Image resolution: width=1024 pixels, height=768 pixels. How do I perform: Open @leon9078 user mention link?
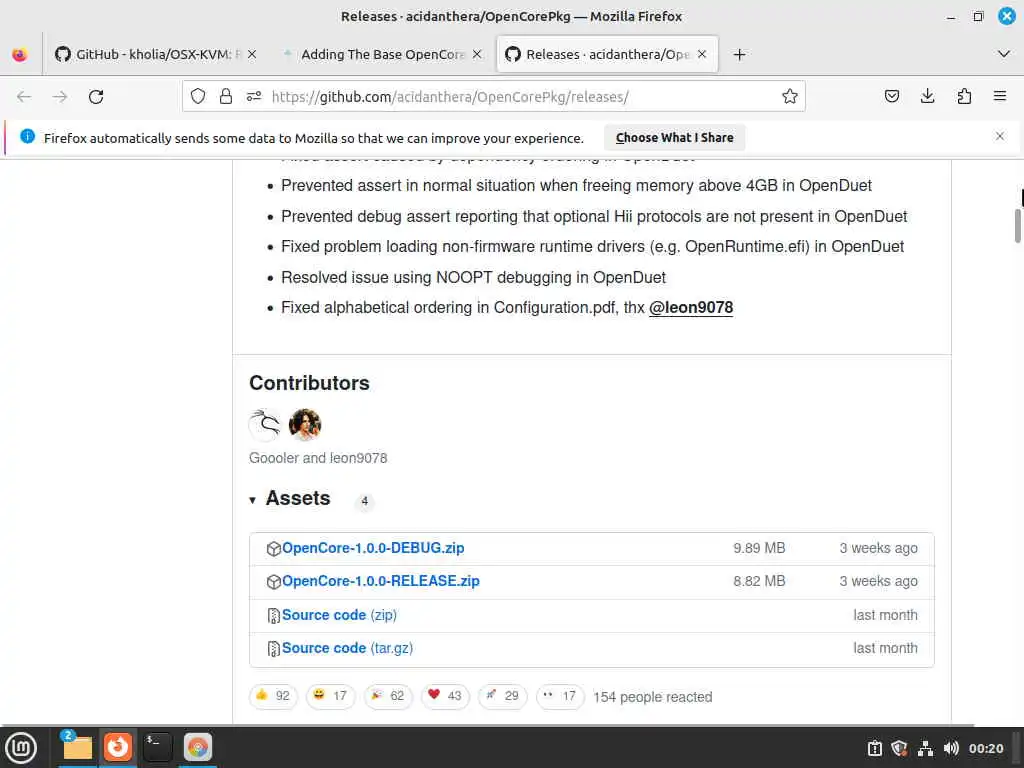[691, 308]
